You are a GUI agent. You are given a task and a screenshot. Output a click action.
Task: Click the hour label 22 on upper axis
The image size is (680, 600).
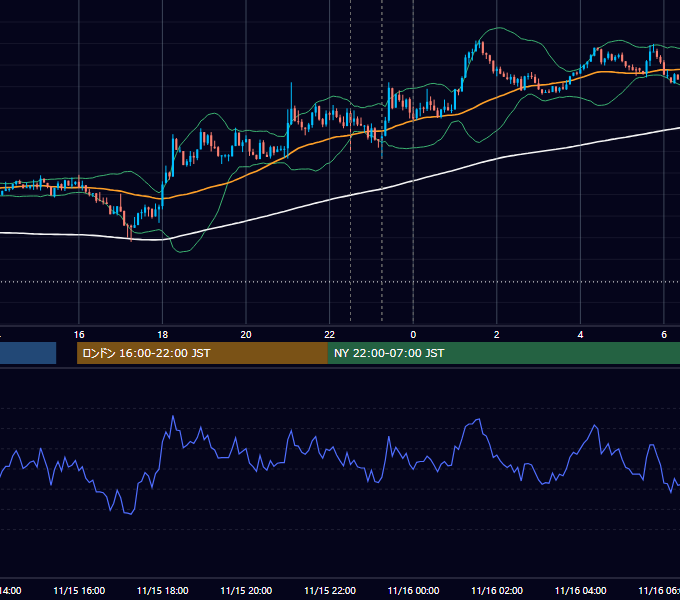330,335
